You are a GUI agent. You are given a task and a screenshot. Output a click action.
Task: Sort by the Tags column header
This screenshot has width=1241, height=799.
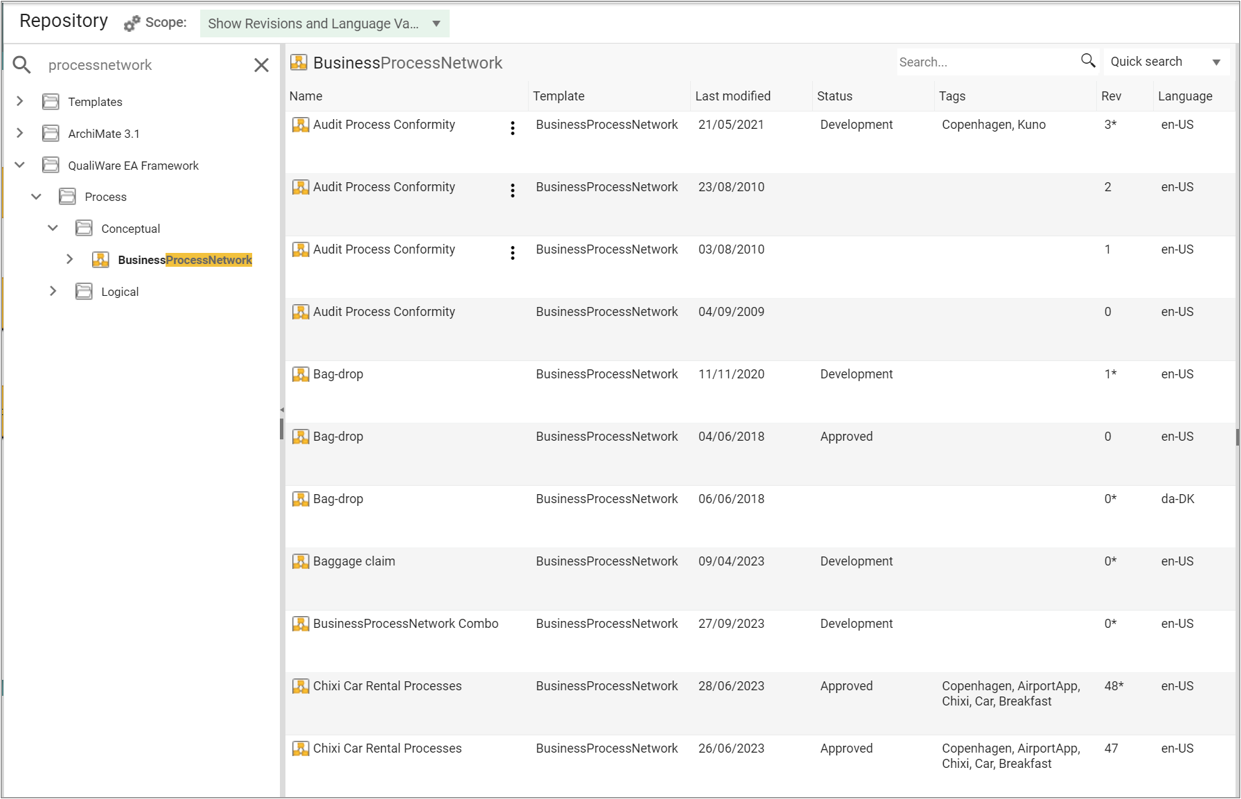click(952, 96)
